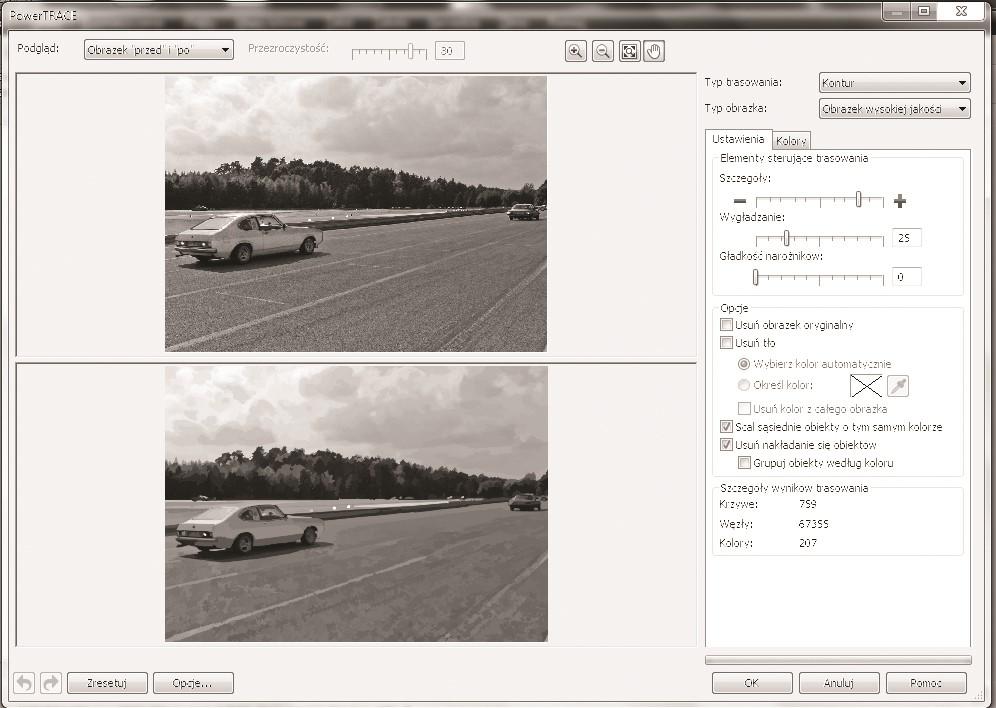Click the redo arrow icon
The image size is (996, 708).
(51, 683)
